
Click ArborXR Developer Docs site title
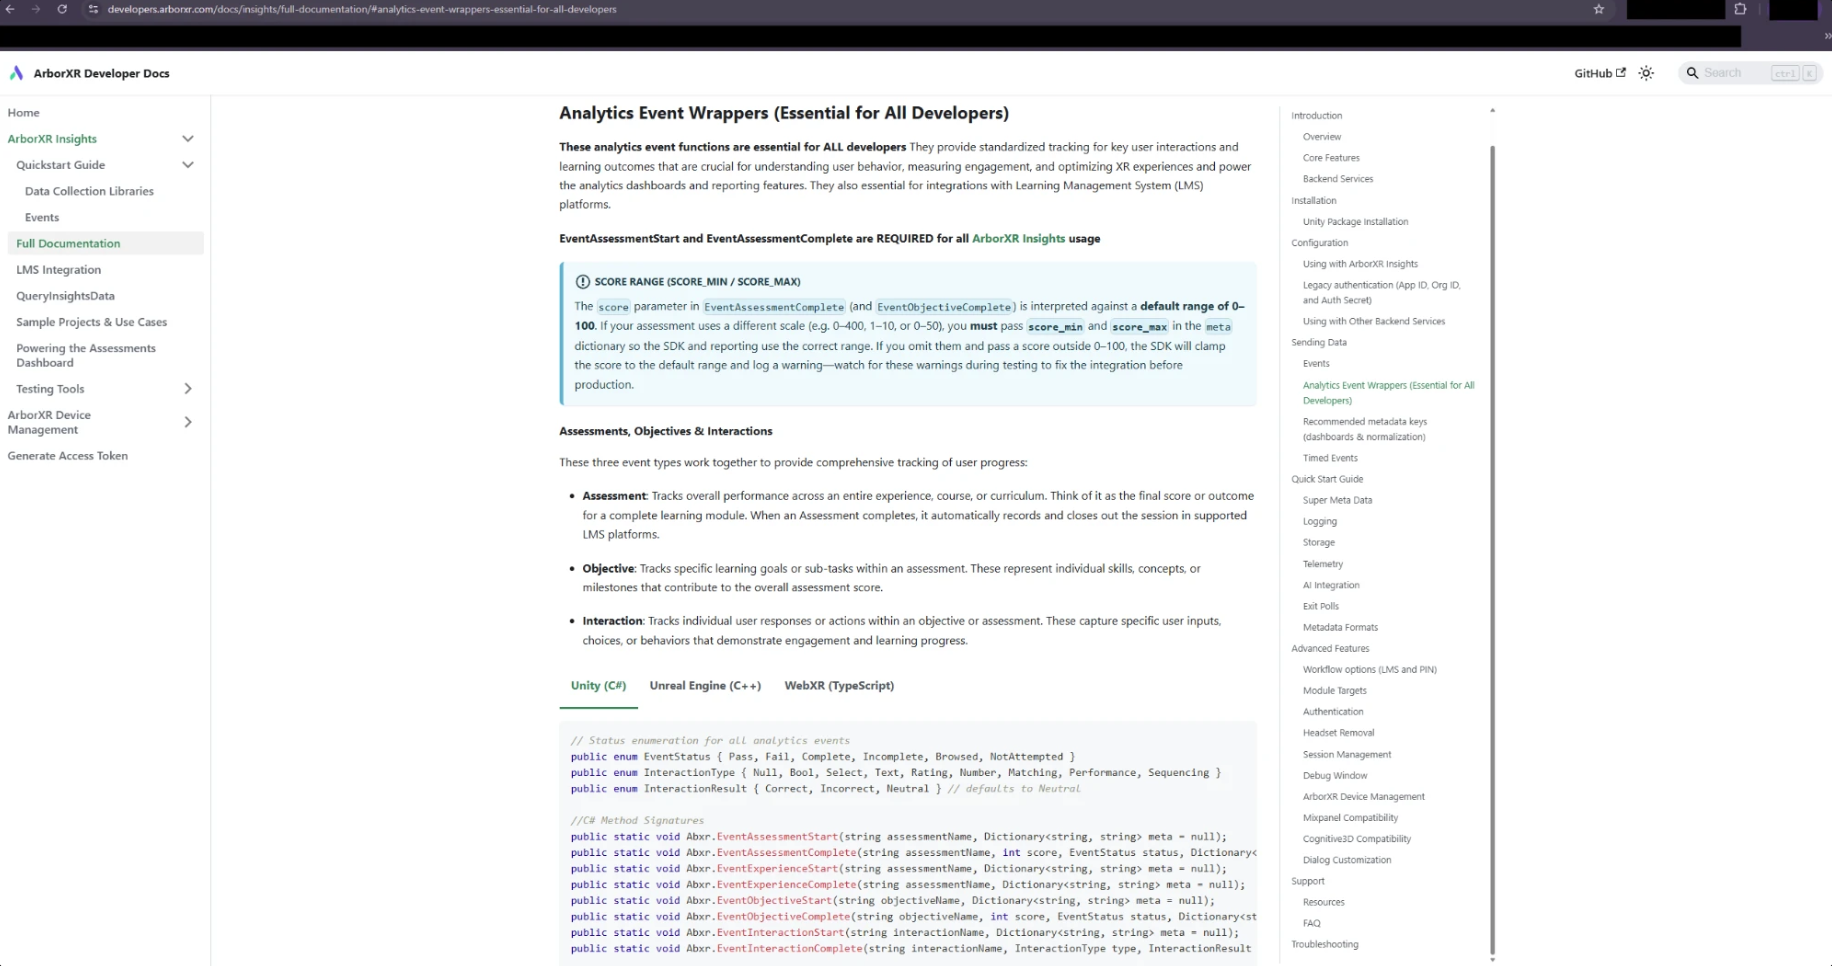coord(101,73)
